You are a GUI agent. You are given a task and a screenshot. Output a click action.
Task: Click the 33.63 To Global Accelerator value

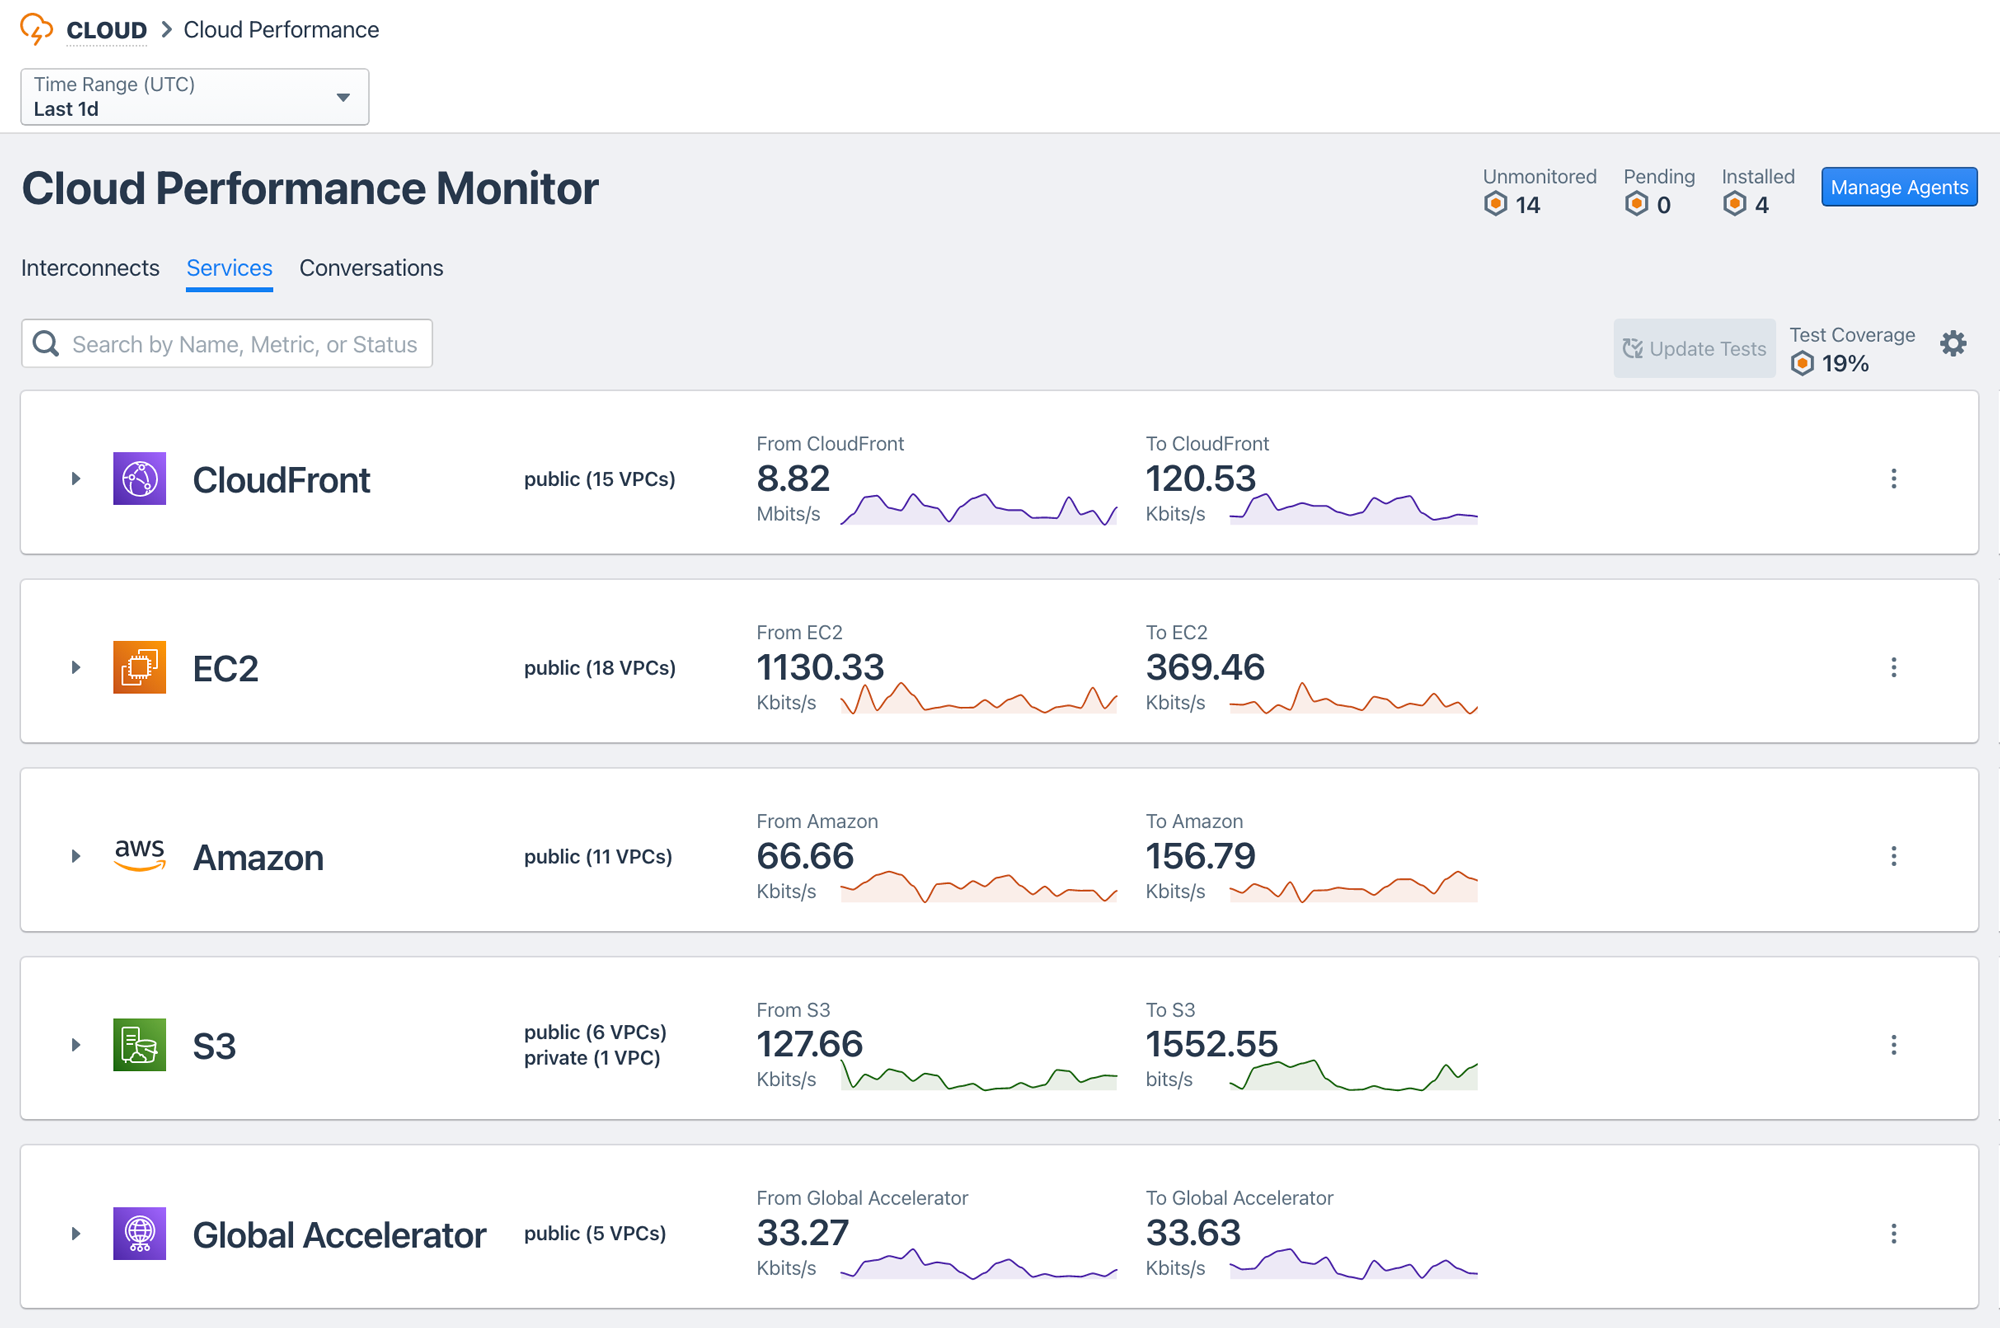[x=1193, y=1233]
